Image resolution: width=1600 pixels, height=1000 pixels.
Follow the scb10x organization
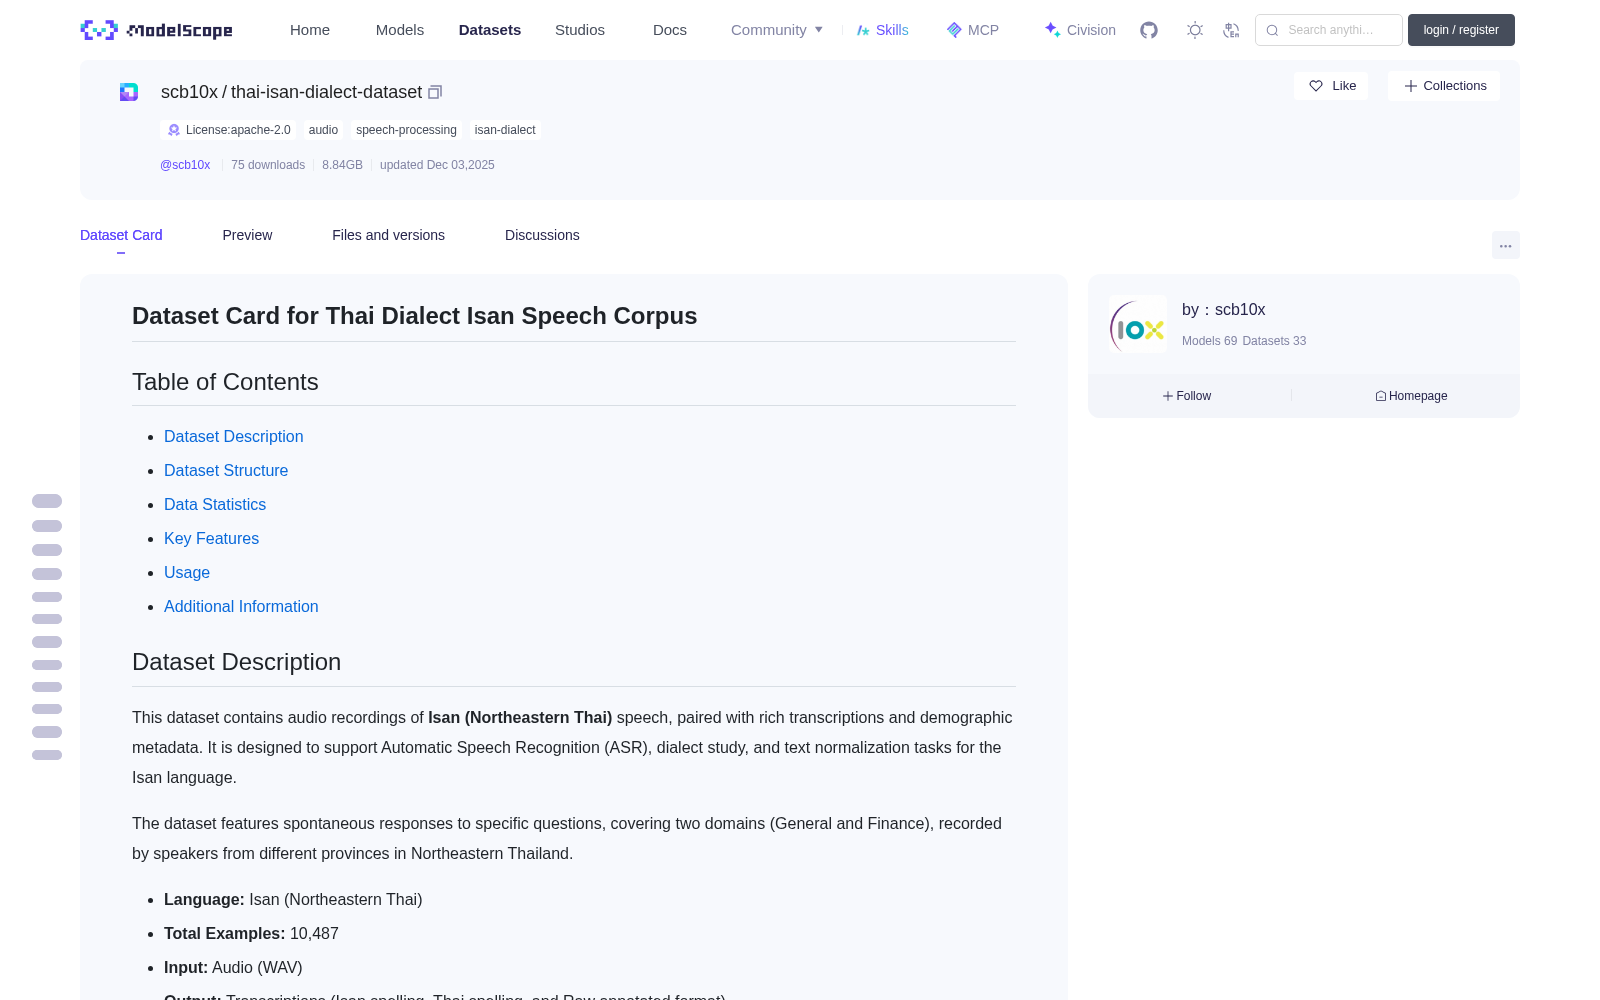pos(1187,396)
